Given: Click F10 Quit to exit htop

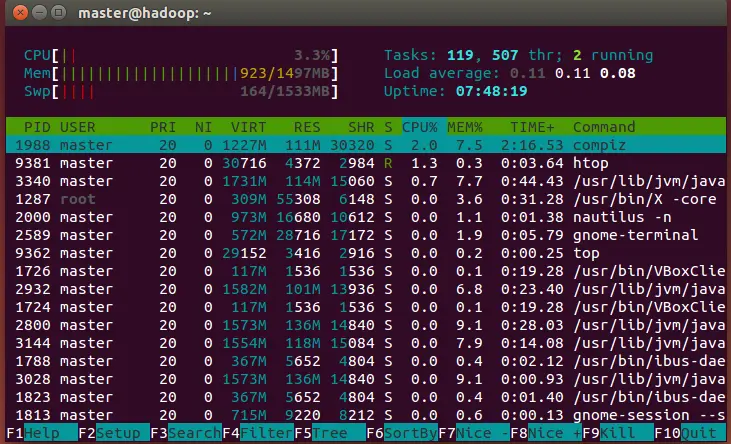Looking at the screenshot, I should (690, 433).
